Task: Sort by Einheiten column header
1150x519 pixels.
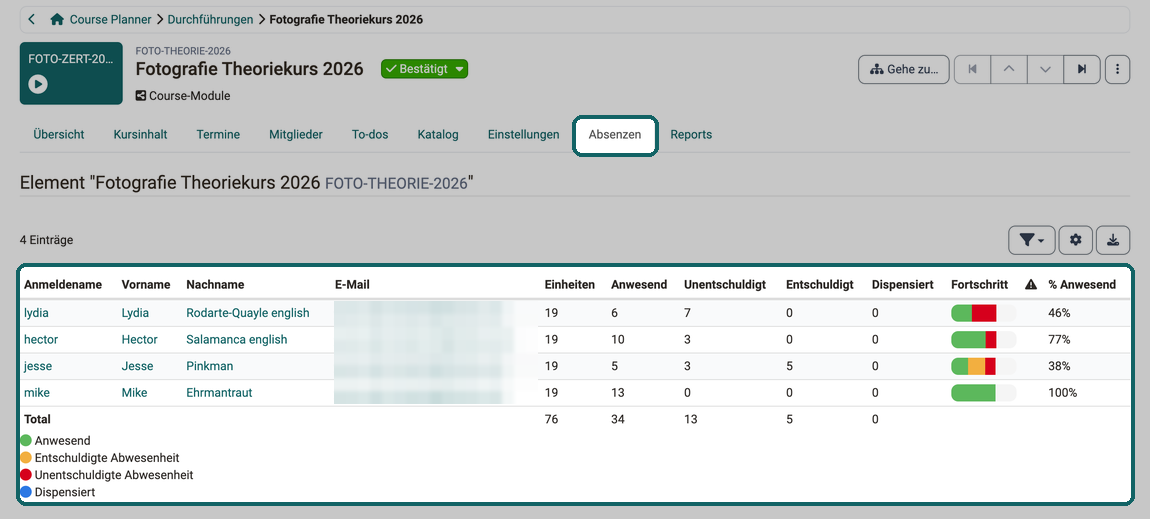Action: pyautogui.click(x=570, y=284)
